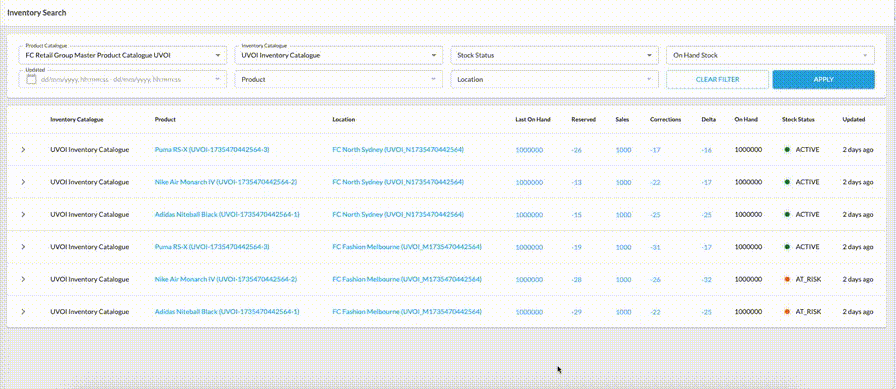
Task: Click the Product column header
Action: pyautogui.click(x=165, y=119)
